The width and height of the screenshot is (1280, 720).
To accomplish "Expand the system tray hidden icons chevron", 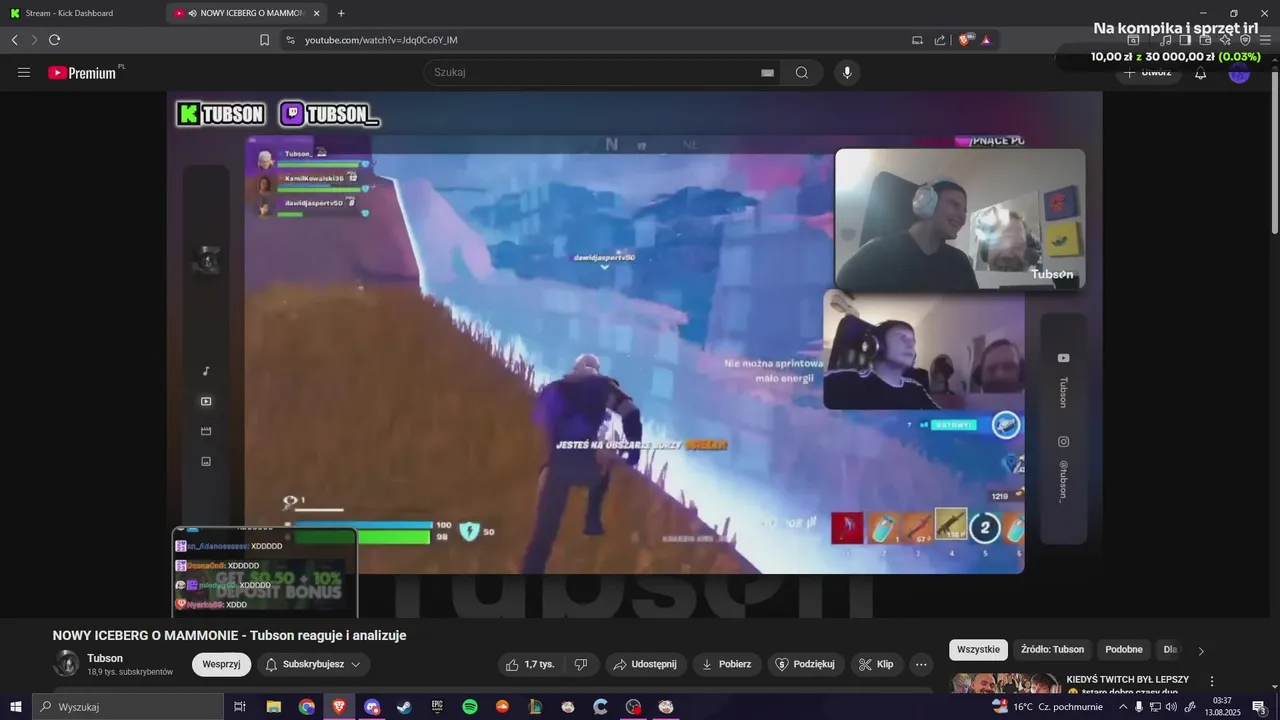I will coord(1122,706).
